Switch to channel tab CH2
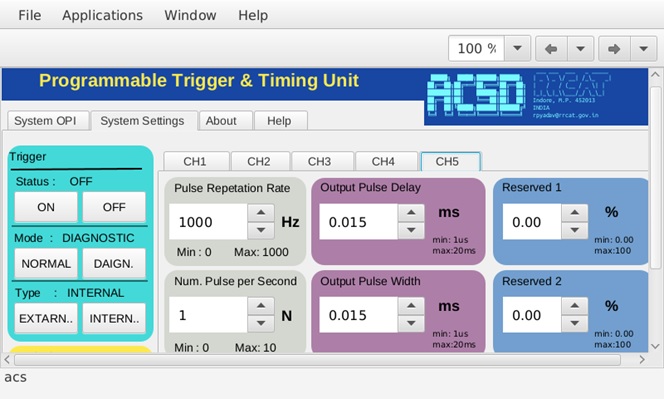This screenshot has width=664, height=399. (260, 161)
